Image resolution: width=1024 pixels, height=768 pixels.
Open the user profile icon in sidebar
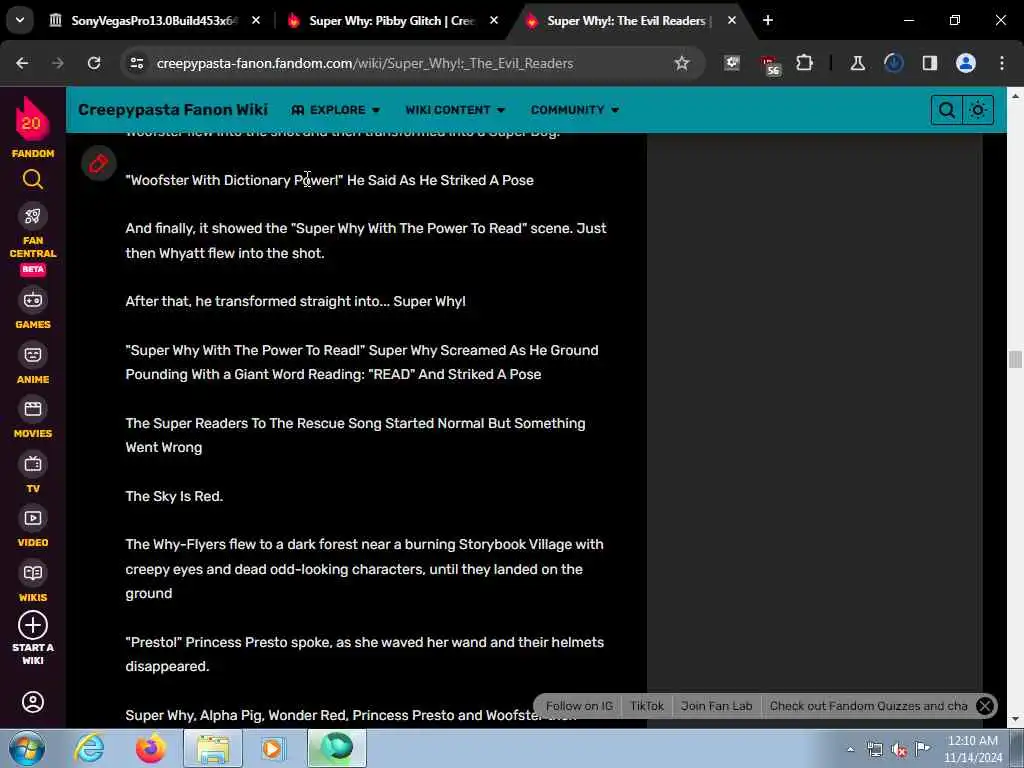coord(33,702)
